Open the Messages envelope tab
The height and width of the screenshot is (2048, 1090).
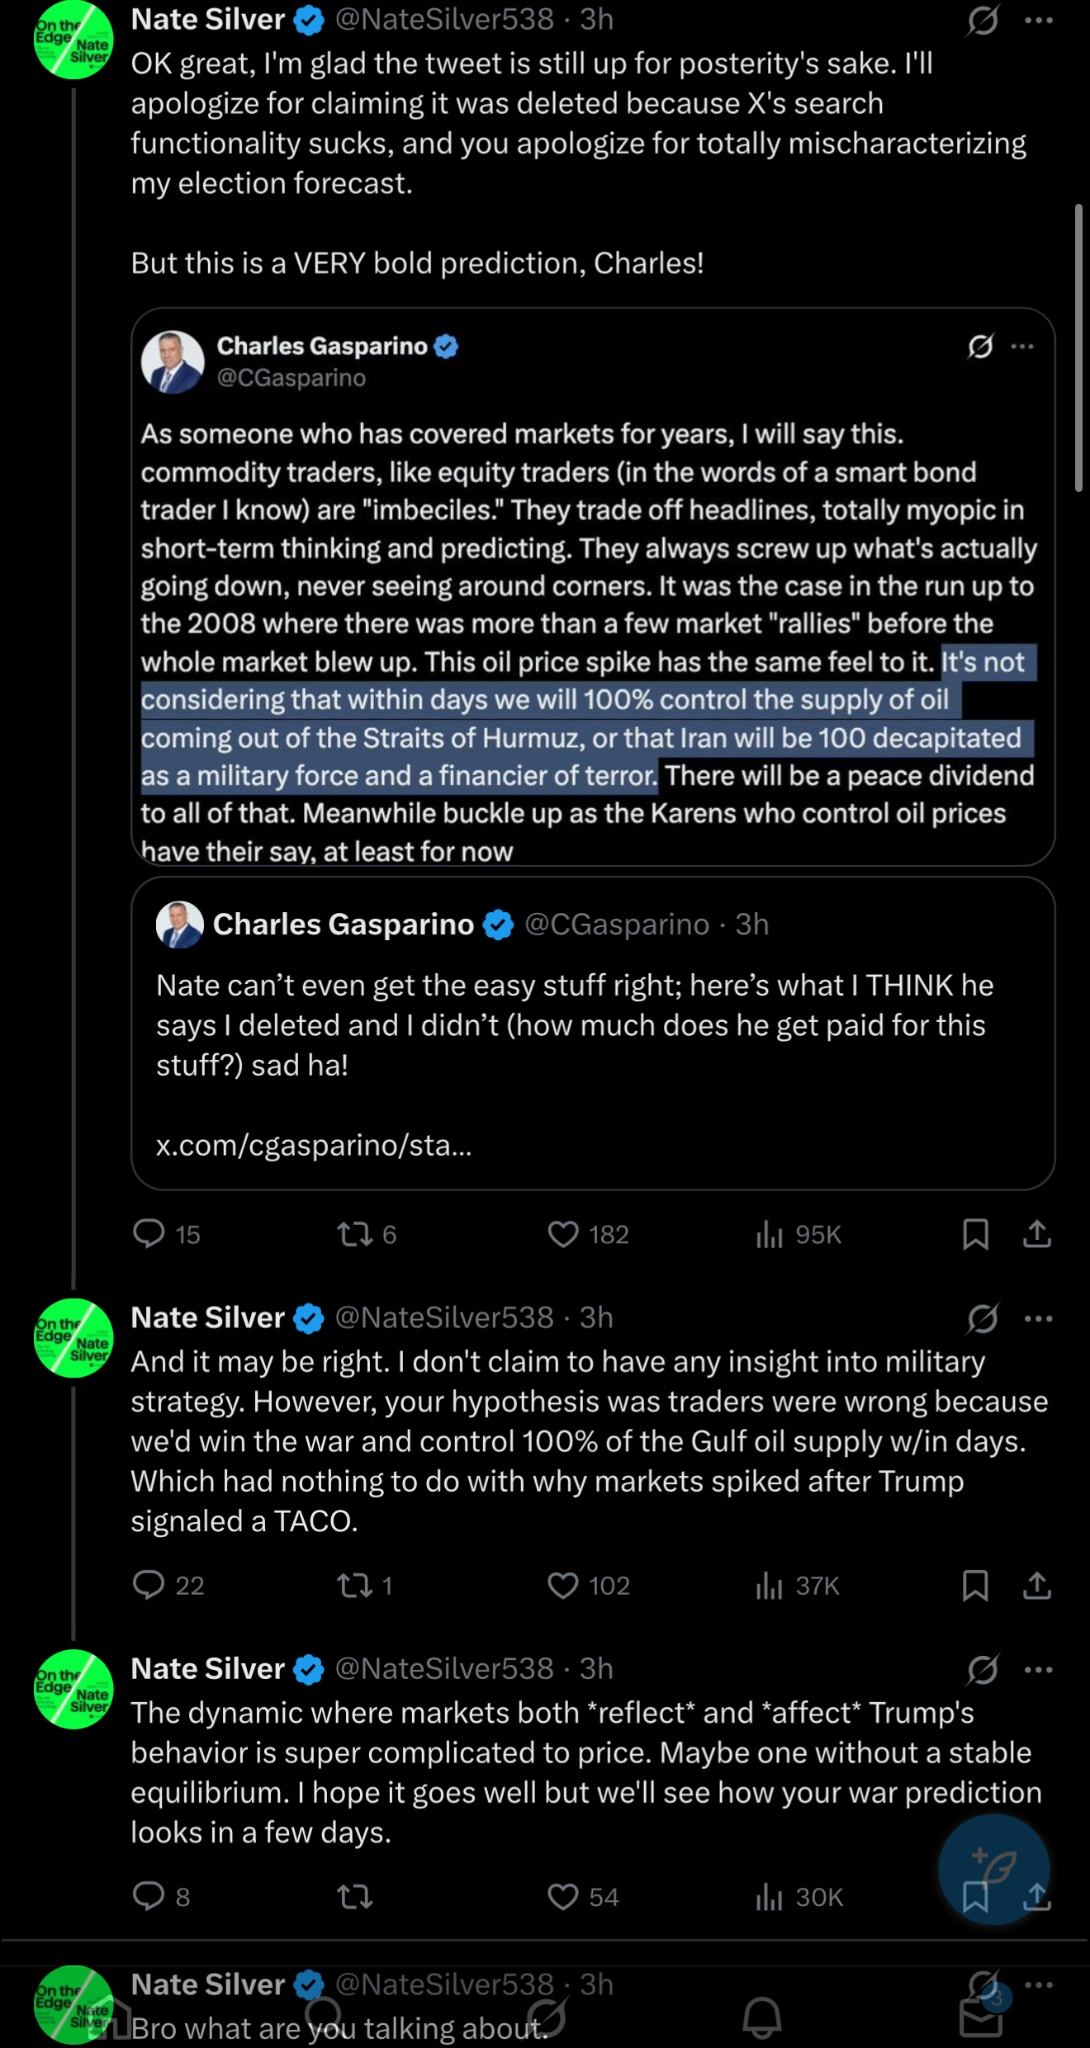(980, 2018)
